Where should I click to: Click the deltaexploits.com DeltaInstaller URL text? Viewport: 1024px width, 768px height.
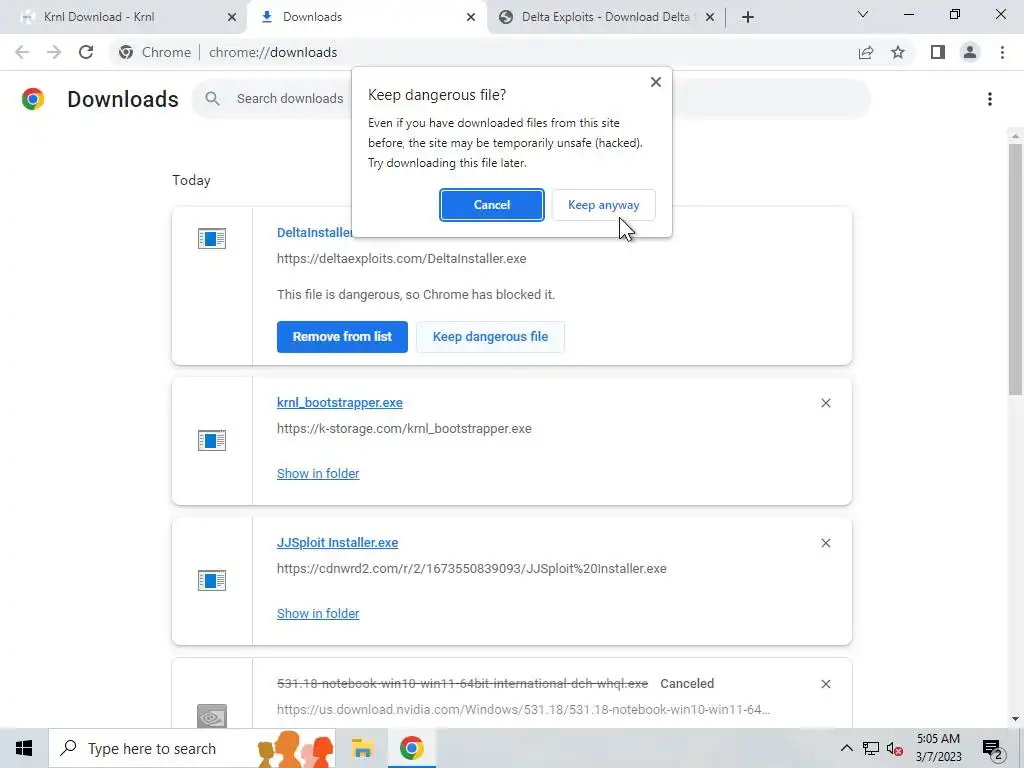click(x=402, y=259)
